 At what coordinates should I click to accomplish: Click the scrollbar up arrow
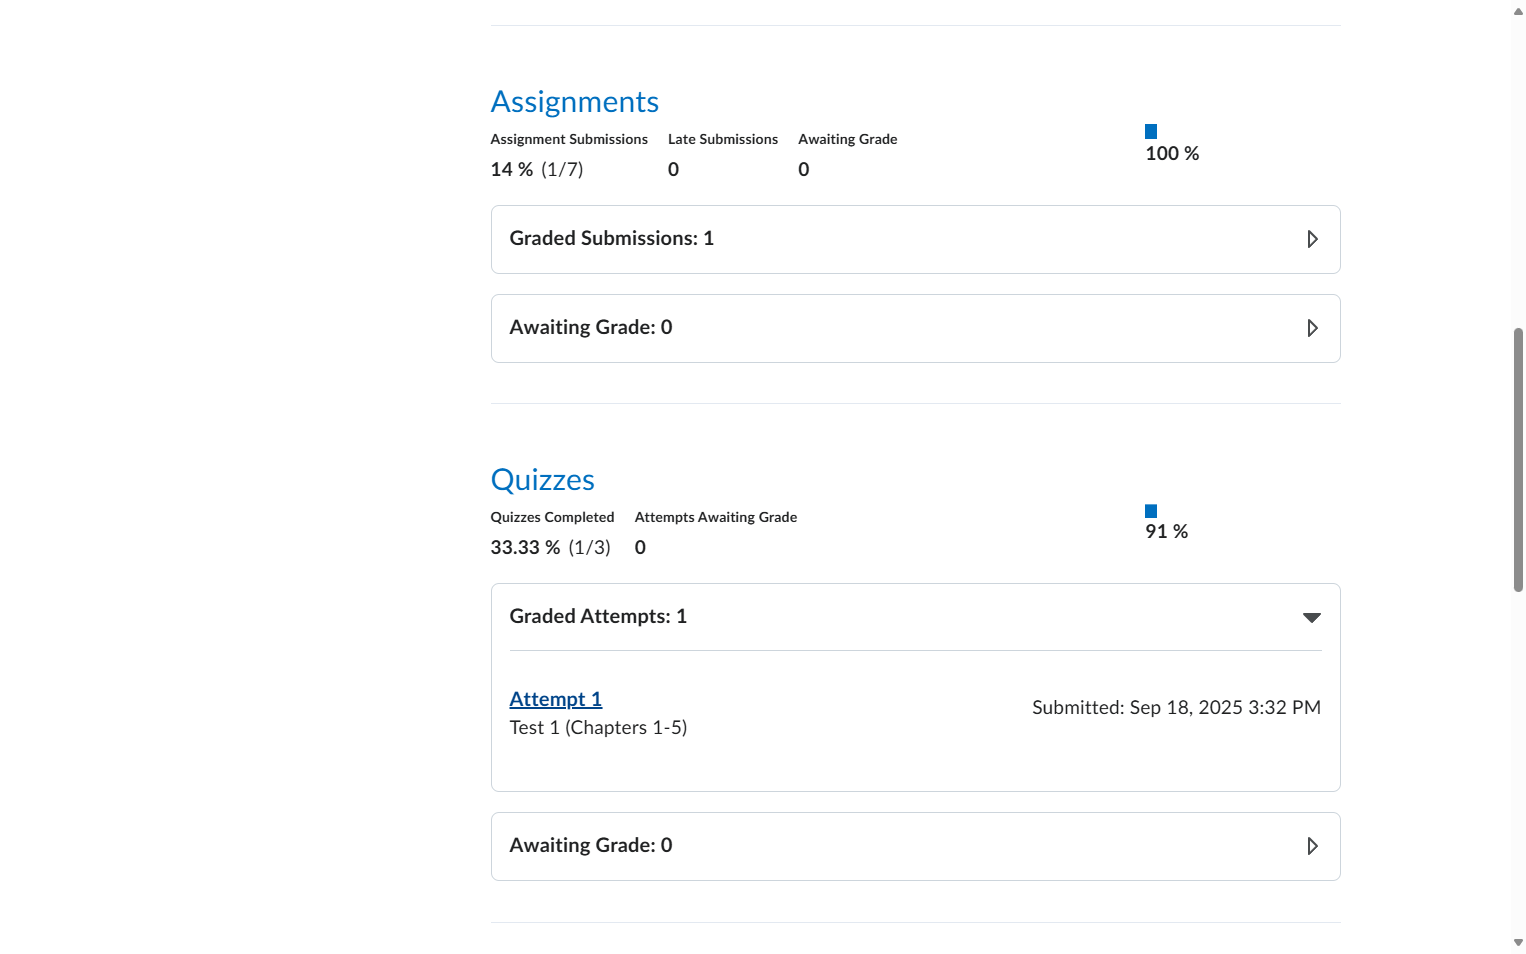(x=1518, y=11)
